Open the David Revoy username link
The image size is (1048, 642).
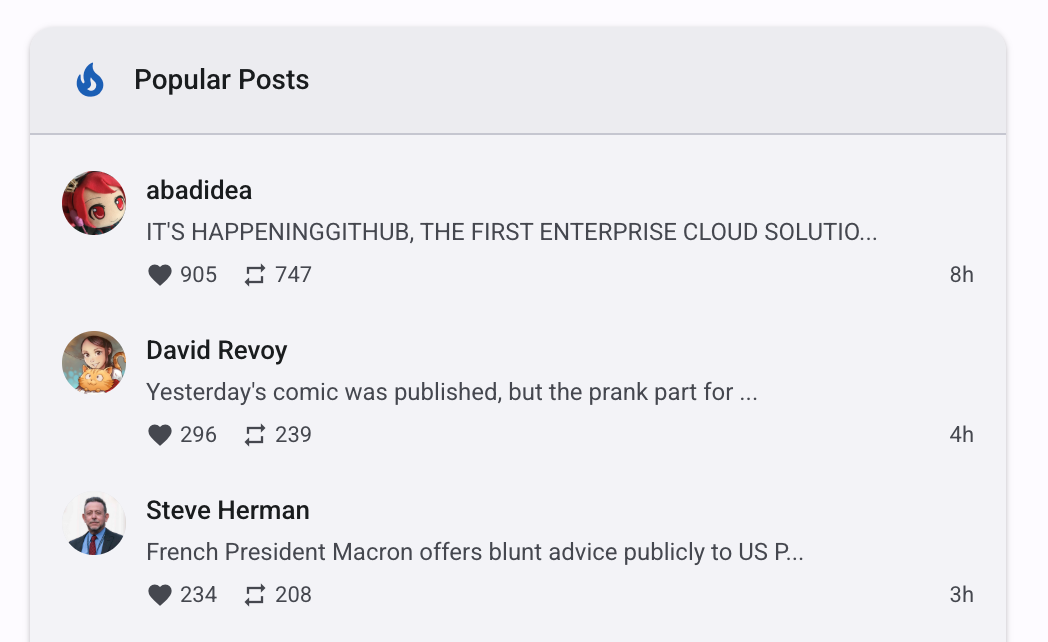pyautogui.click(x=217, y=350)
